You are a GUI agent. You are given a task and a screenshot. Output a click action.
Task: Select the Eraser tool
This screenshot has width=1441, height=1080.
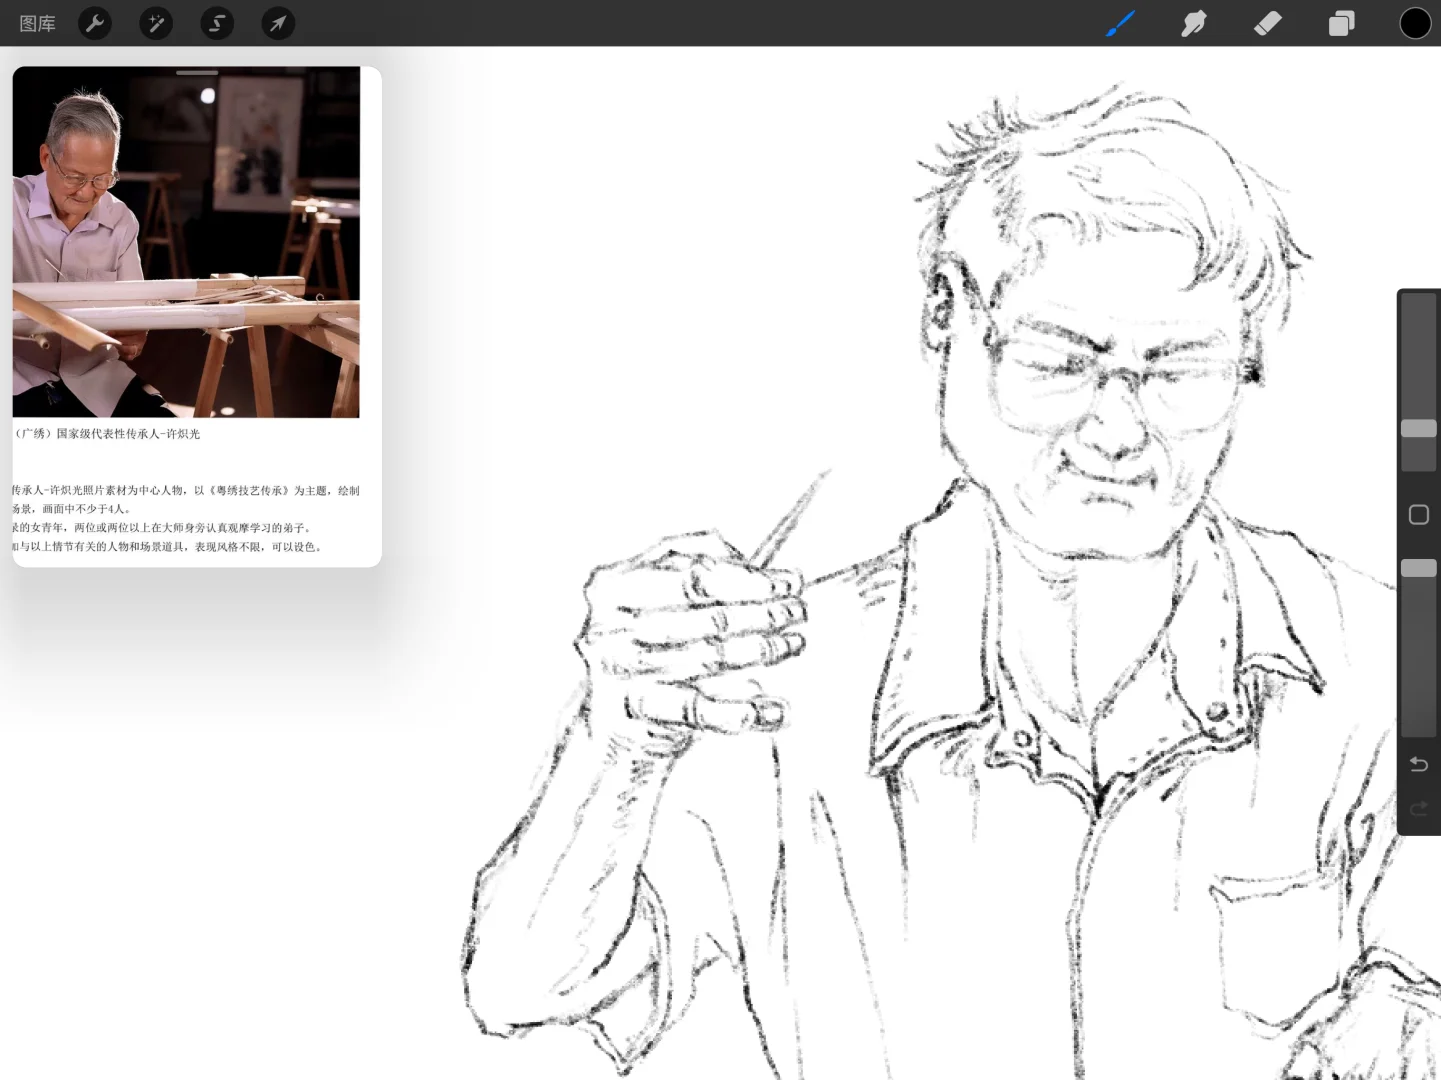point(1267,23)
